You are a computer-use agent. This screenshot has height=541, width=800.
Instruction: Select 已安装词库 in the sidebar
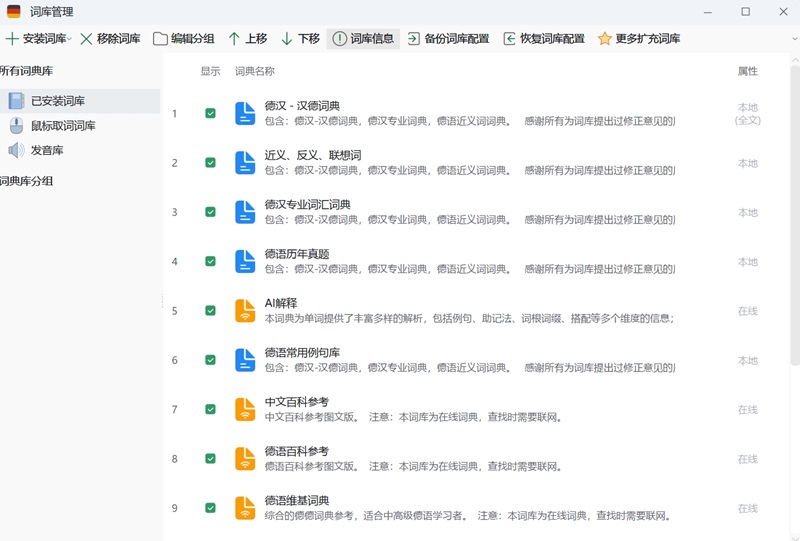click(58, 101)
